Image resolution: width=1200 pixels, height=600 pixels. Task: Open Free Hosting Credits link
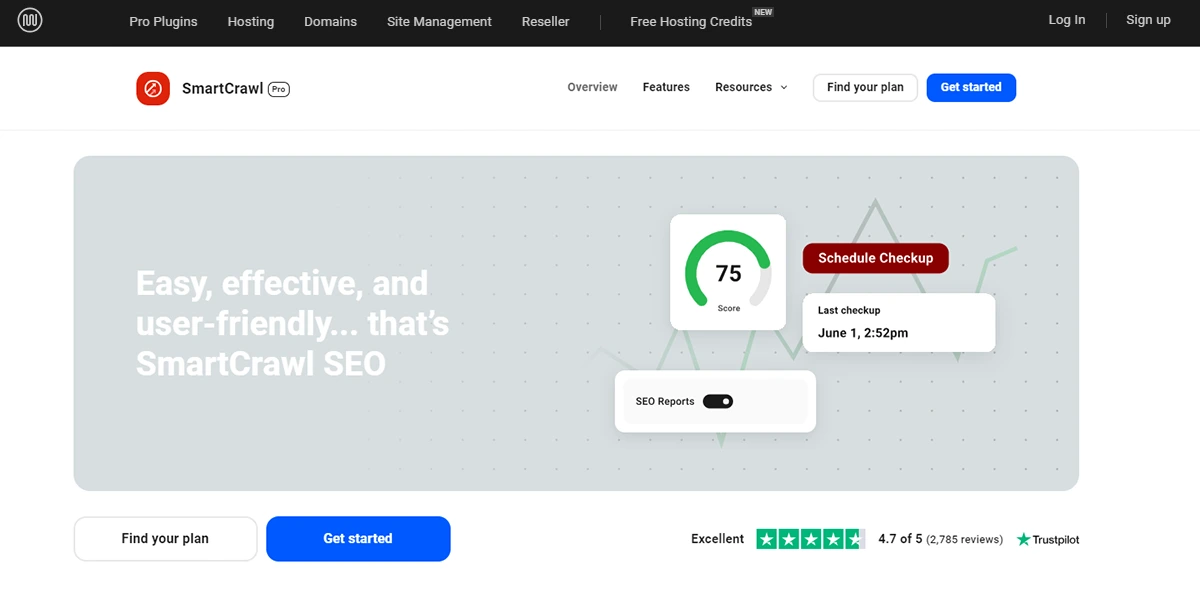pyautogui.click(x=691, y=21)
